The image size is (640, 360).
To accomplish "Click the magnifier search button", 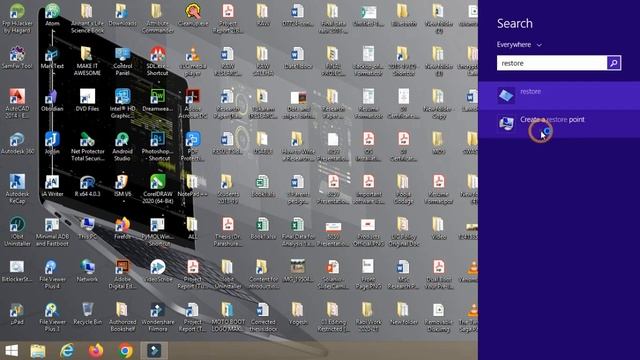I will [614, 63].
